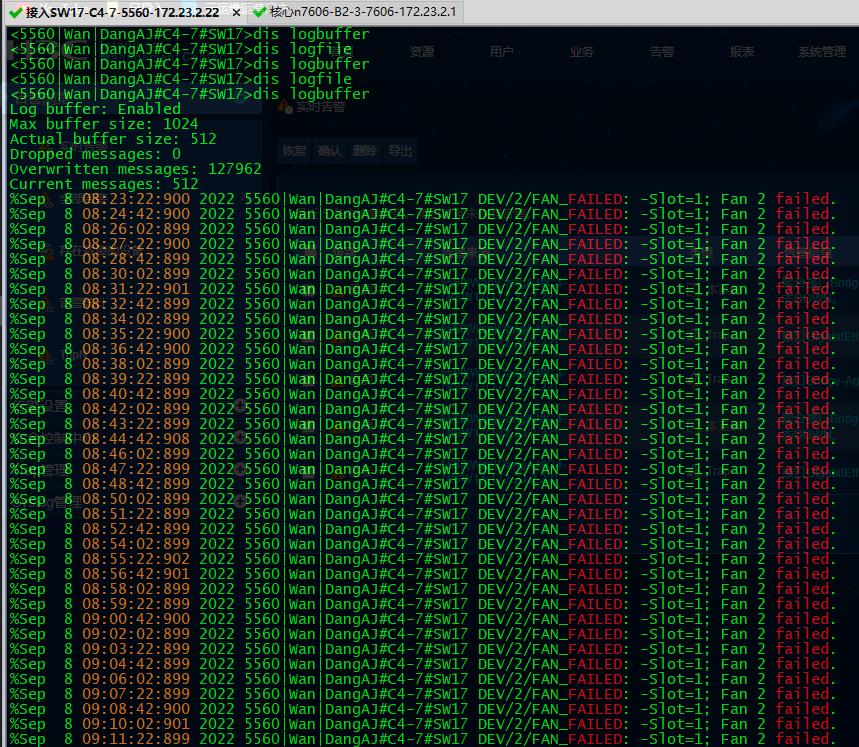The height and width of the screenshot is (747, 859).
Task: Click the 08:47:22:899 timestamp in the log
Action: (136, 469)
